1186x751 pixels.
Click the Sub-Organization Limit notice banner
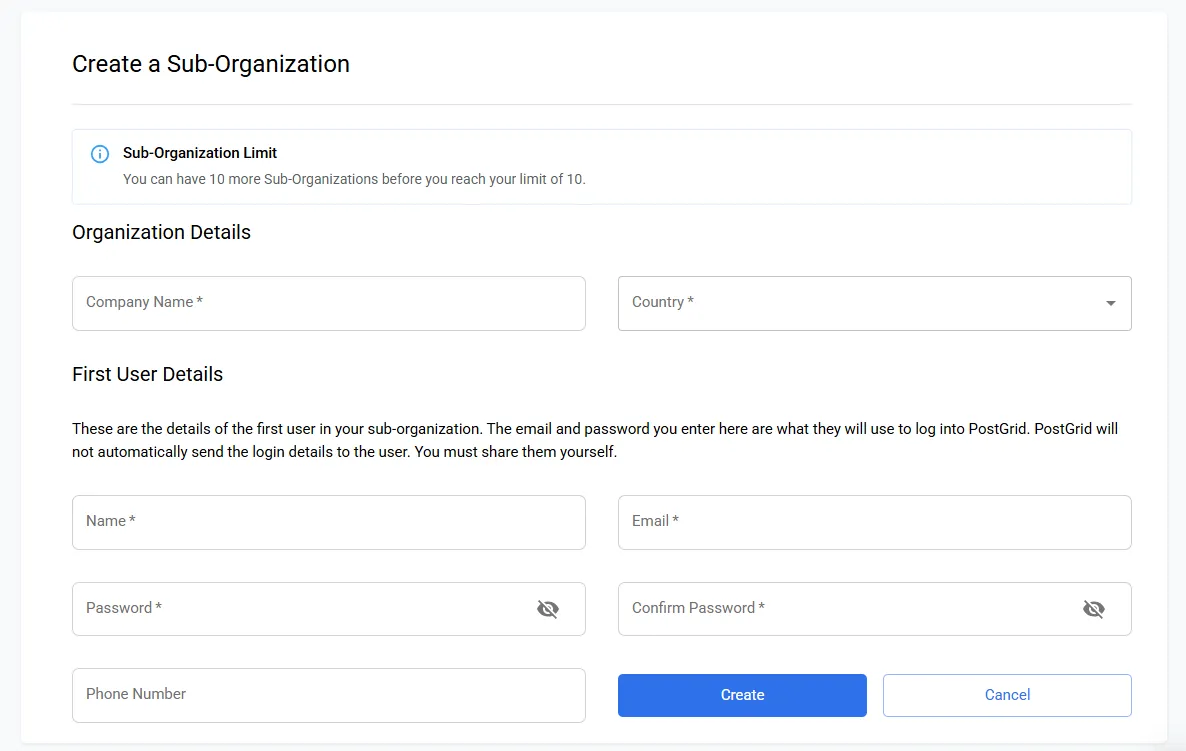pyautogui.click(x=600, y=166)
